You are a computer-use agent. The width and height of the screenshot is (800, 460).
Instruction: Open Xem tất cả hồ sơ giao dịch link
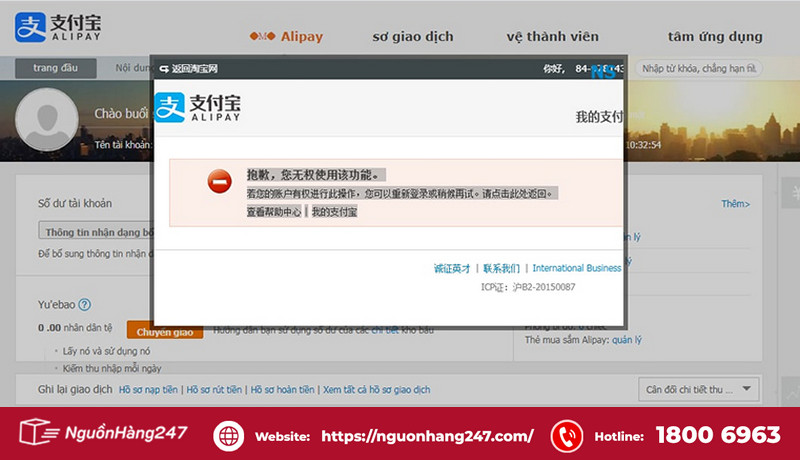[x=377, y=390]
